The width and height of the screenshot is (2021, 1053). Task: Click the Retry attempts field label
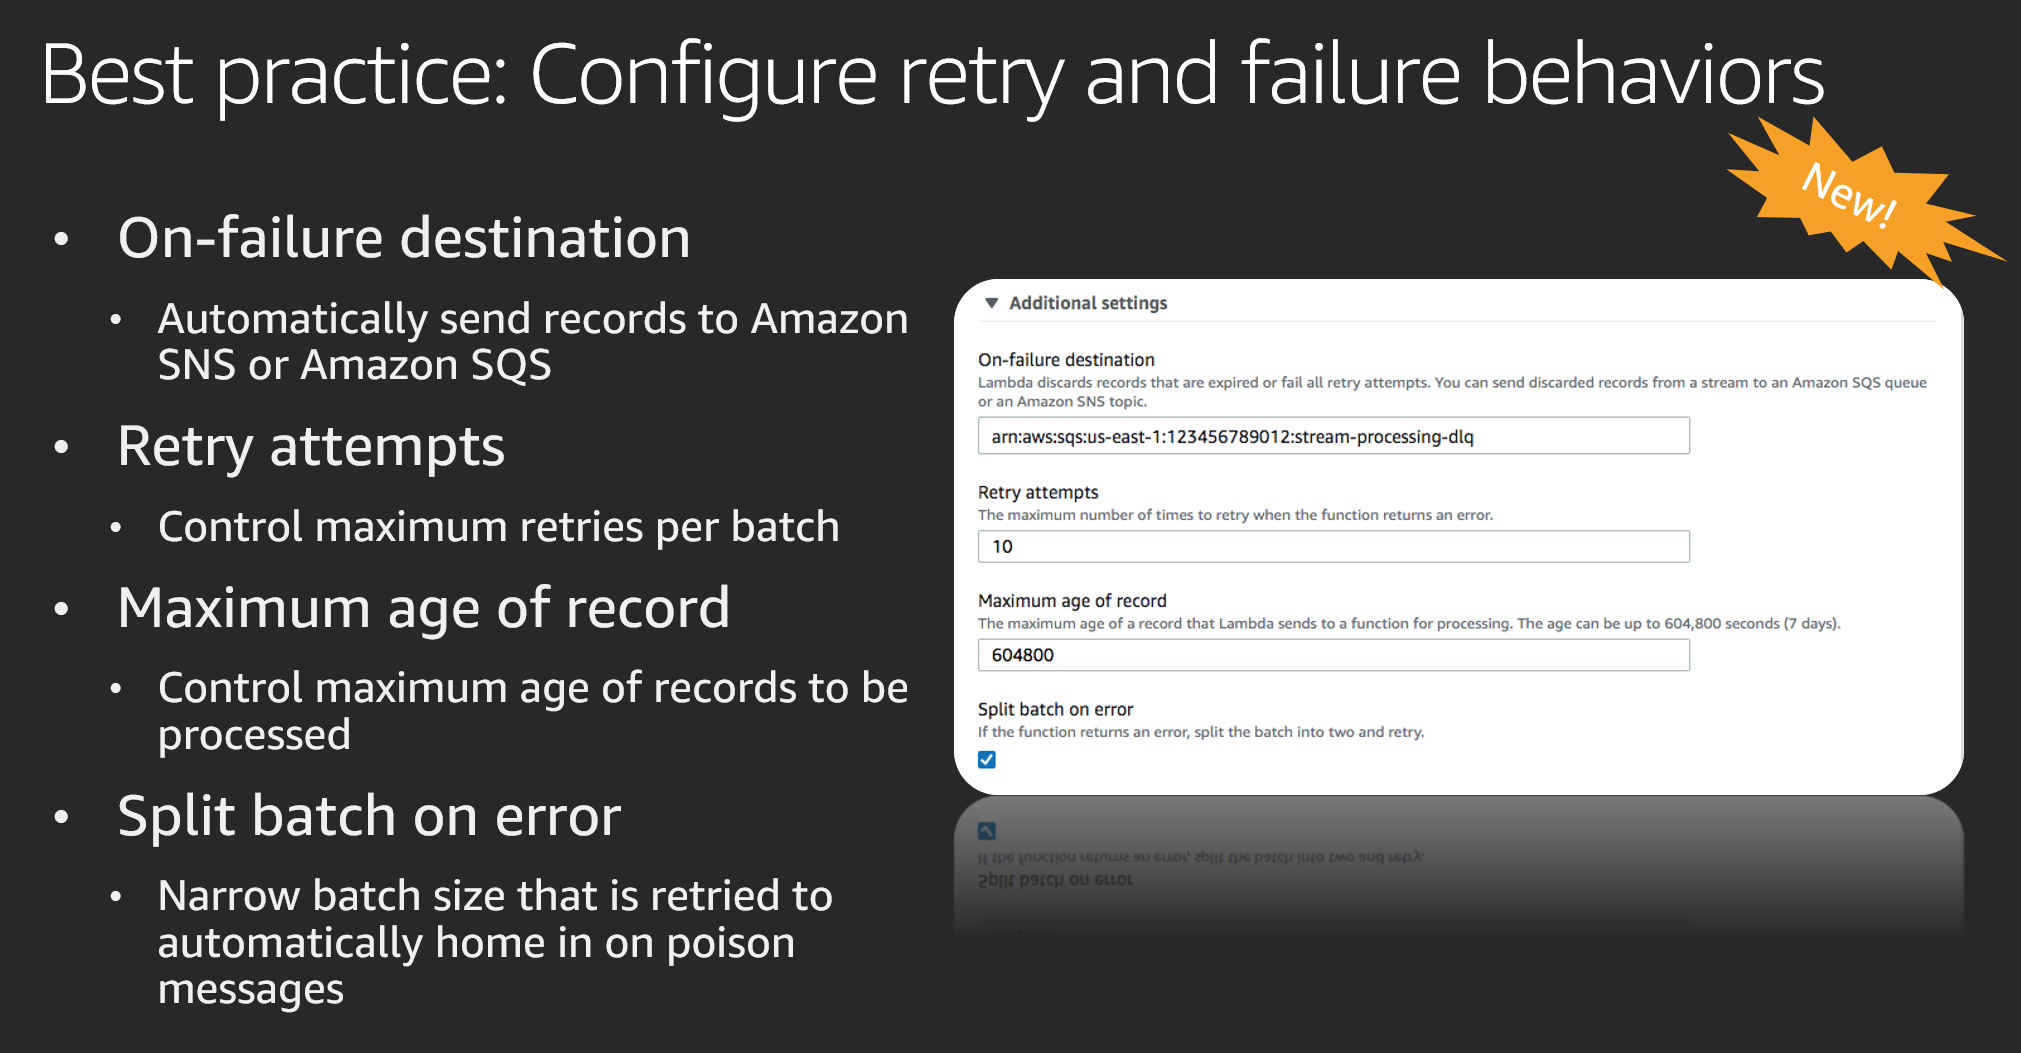[x=1038, y=493]
